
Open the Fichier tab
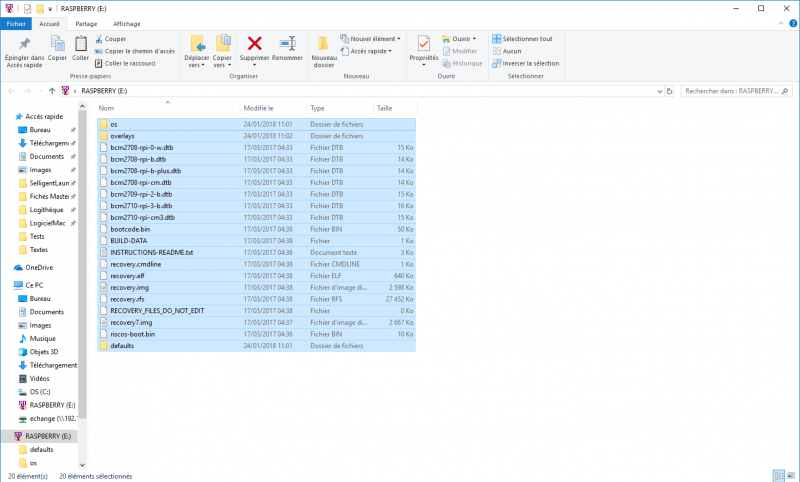[x=16, y=23]
